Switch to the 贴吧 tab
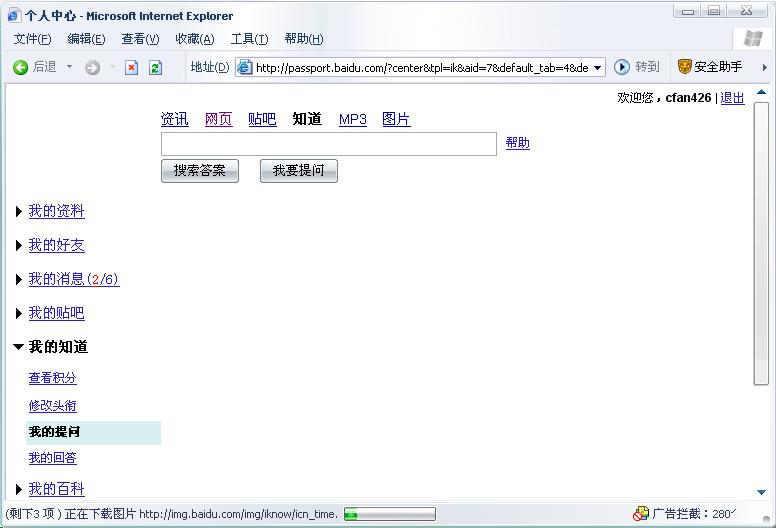This screenshot has height=528, width=776. click(262, 119)
